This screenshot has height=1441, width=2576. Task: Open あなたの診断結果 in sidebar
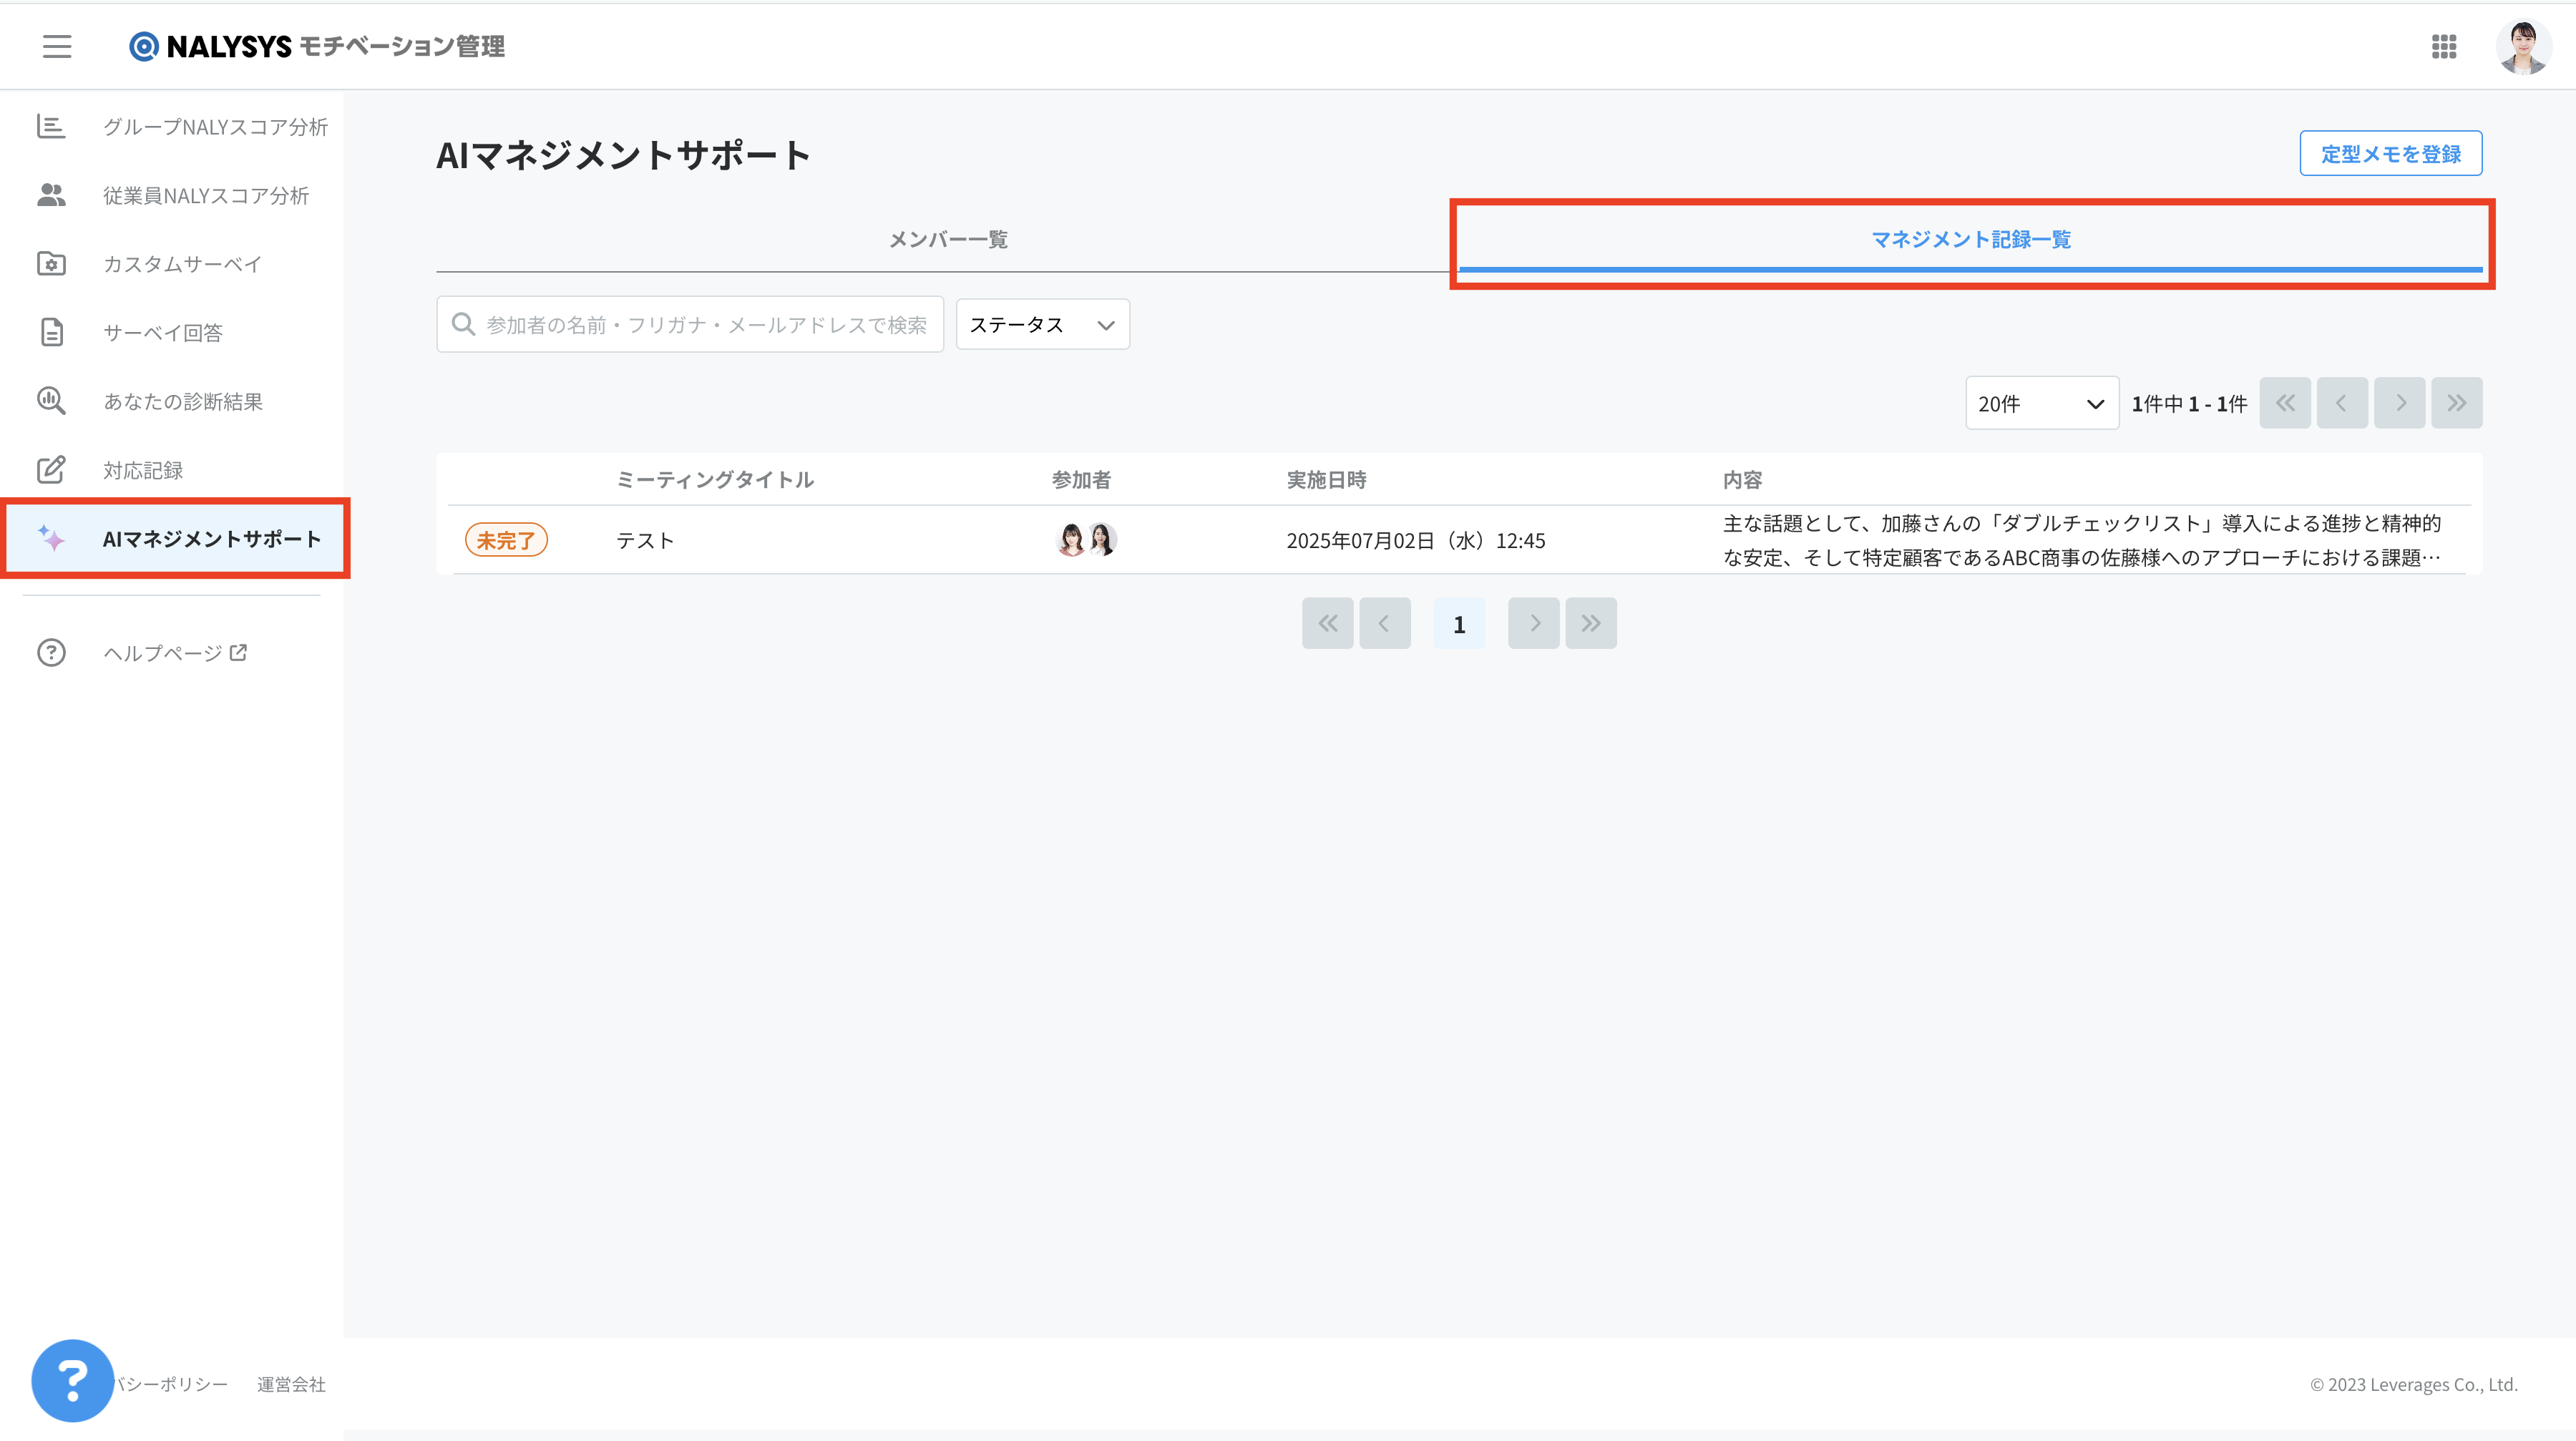point(172,401)
